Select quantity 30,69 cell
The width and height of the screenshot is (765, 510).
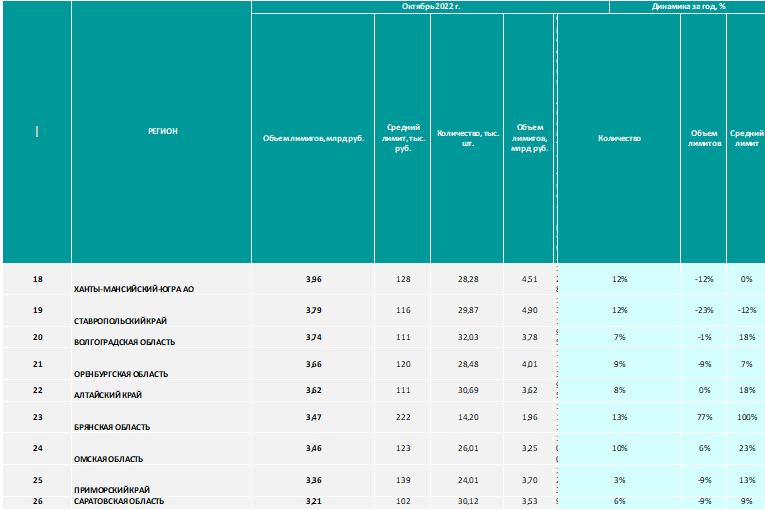click(x=467, y=390)
